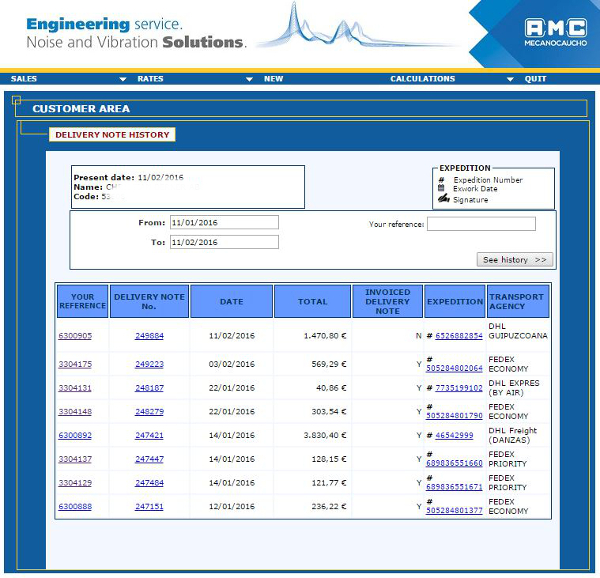Open the SALES menu
600x578 pixels.
(x=24, y=79)
